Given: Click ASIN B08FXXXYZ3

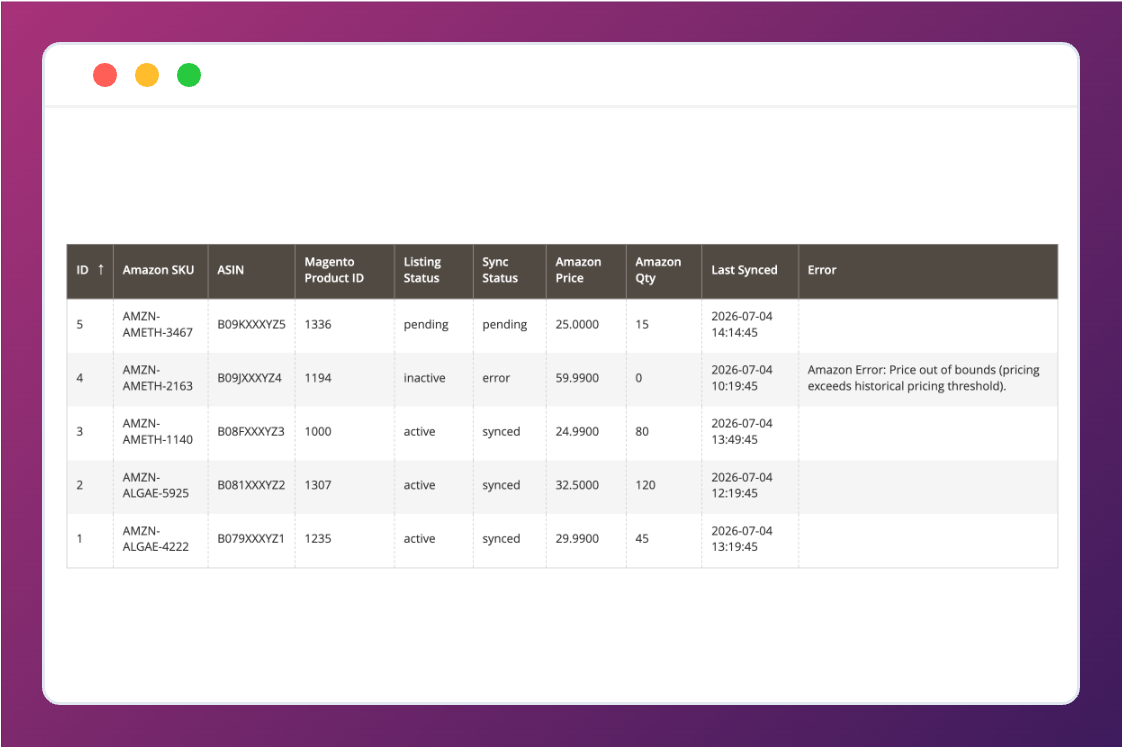Looking at the screenshot, I should 251,431.
